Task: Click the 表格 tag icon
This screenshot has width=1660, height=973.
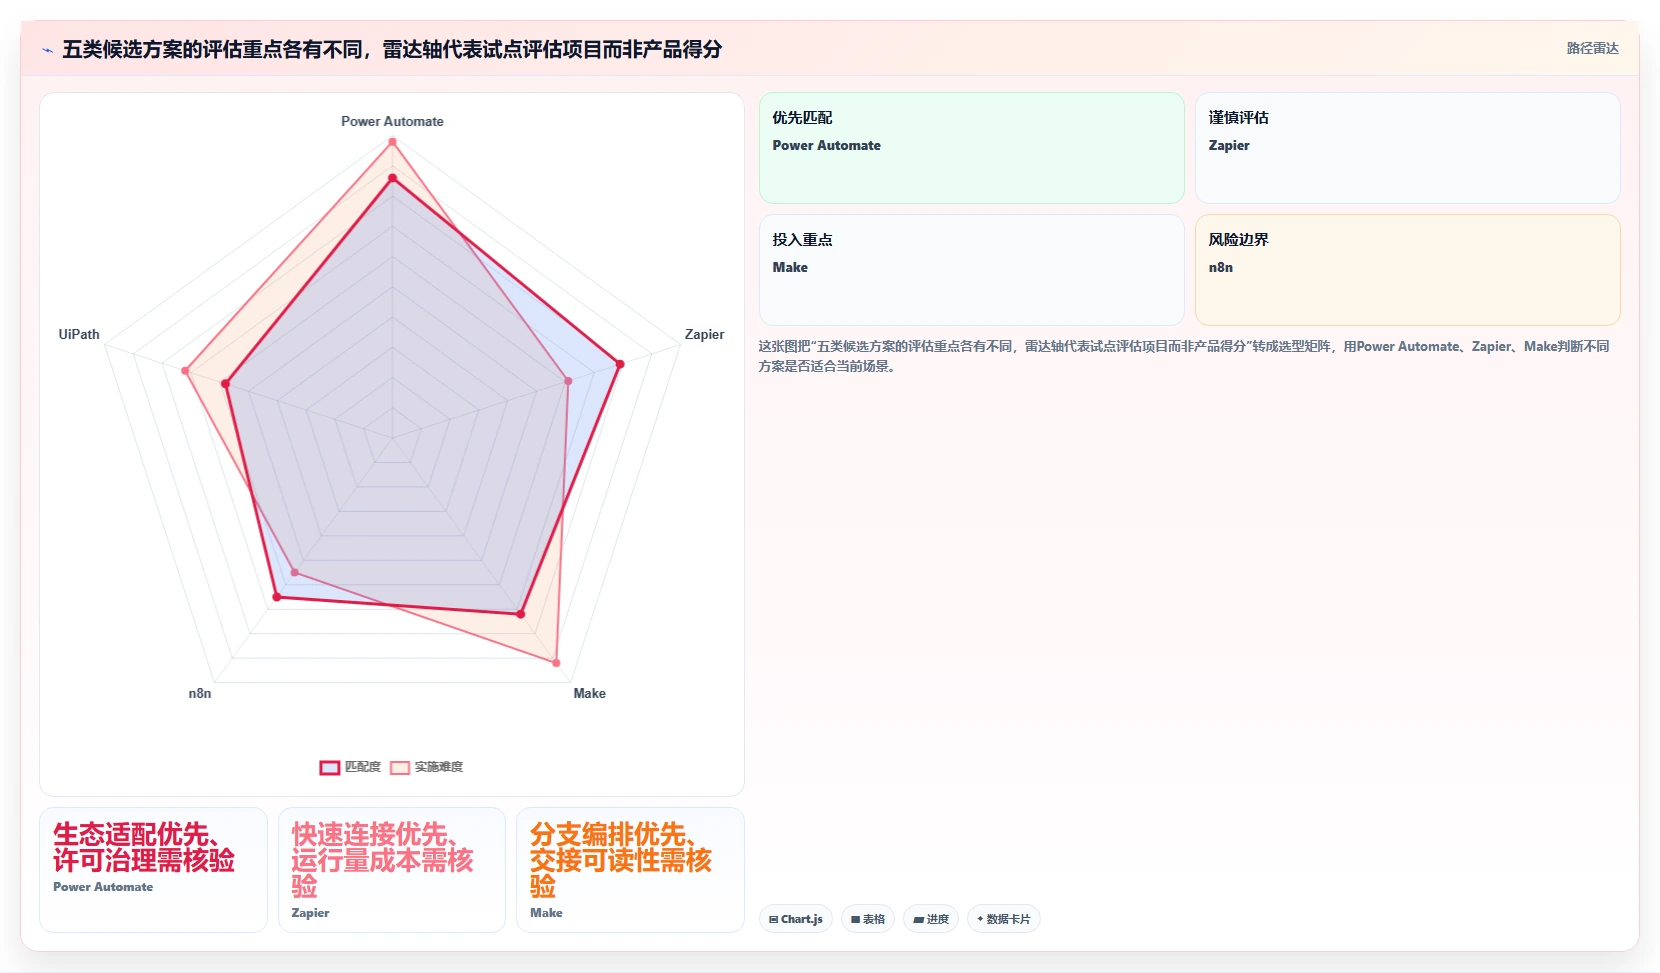Action: [x=856, y=920]
